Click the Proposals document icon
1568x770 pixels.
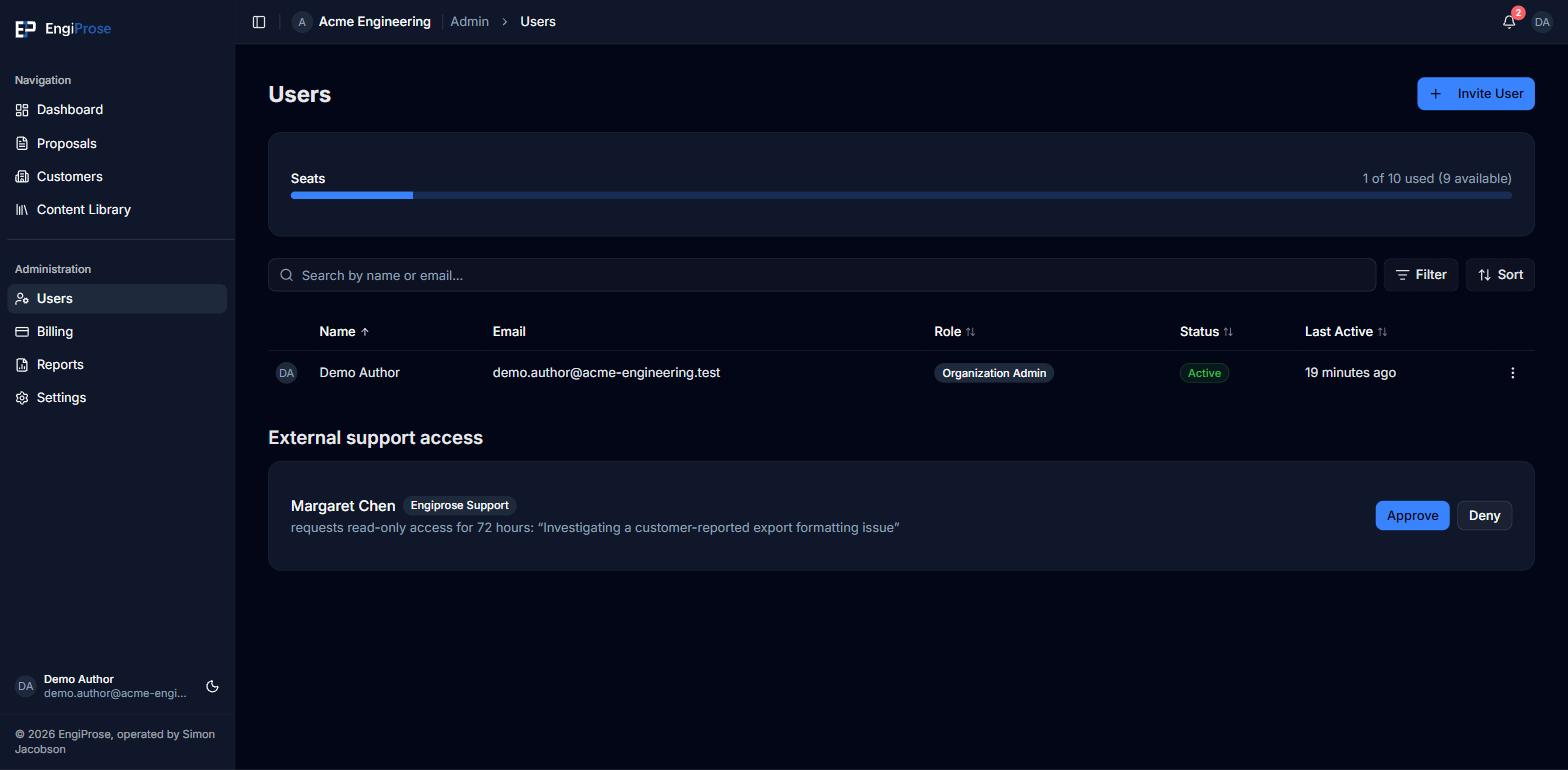(22, 144)
